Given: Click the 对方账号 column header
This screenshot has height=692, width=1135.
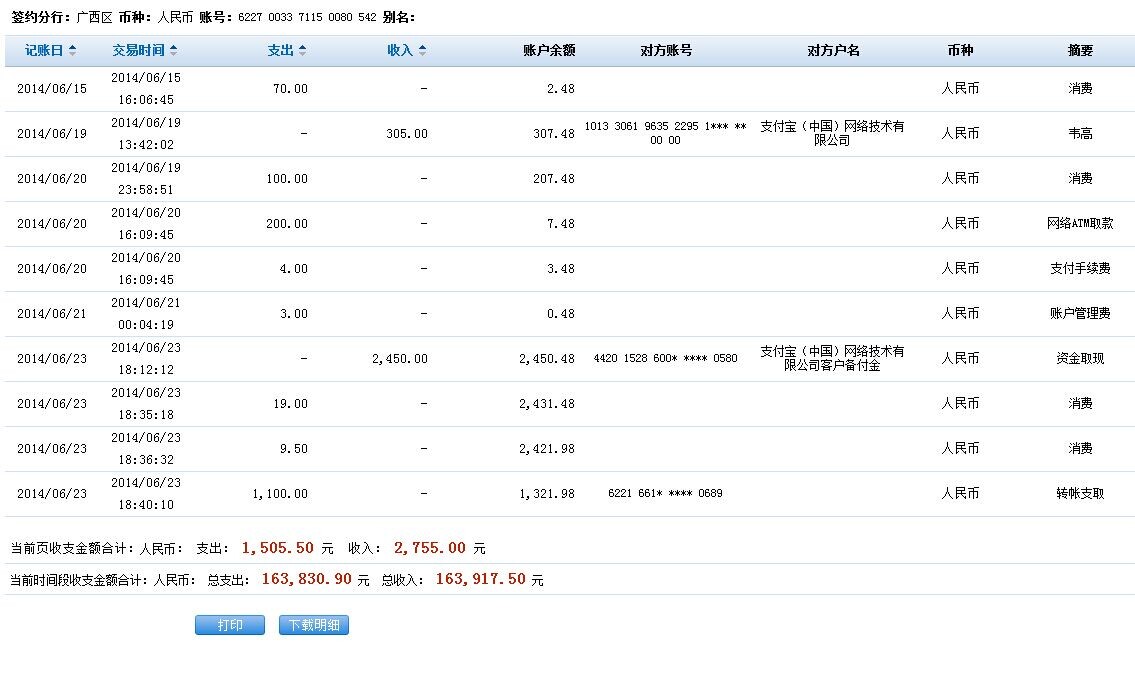Looking at the screenshot, I should (666, 51).
